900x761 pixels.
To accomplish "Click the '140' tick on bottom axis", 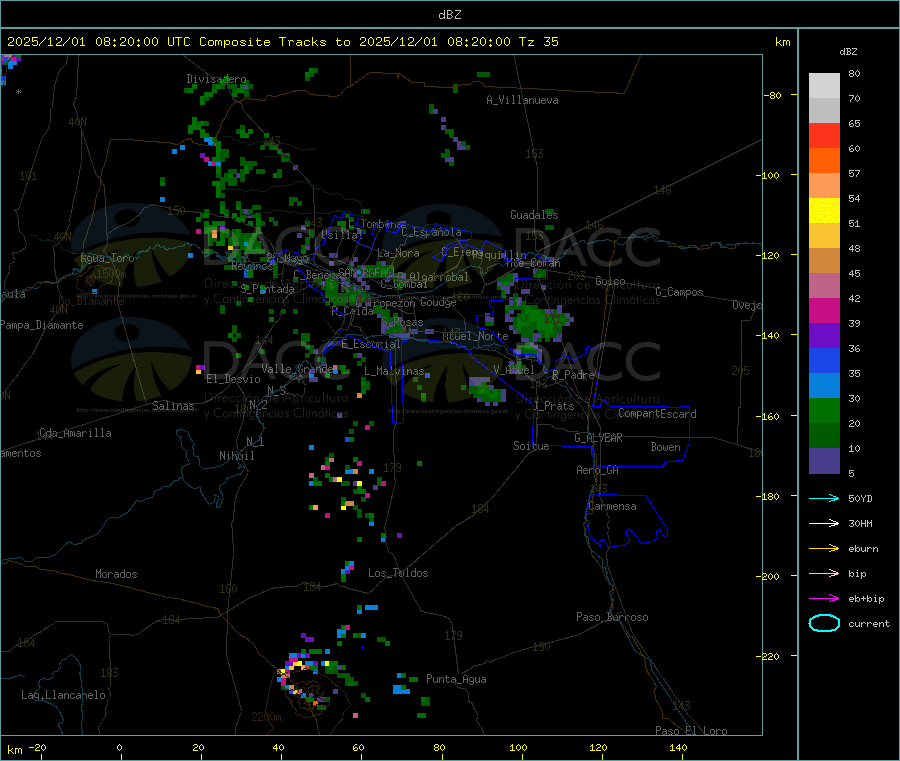I will coord(678,747).
